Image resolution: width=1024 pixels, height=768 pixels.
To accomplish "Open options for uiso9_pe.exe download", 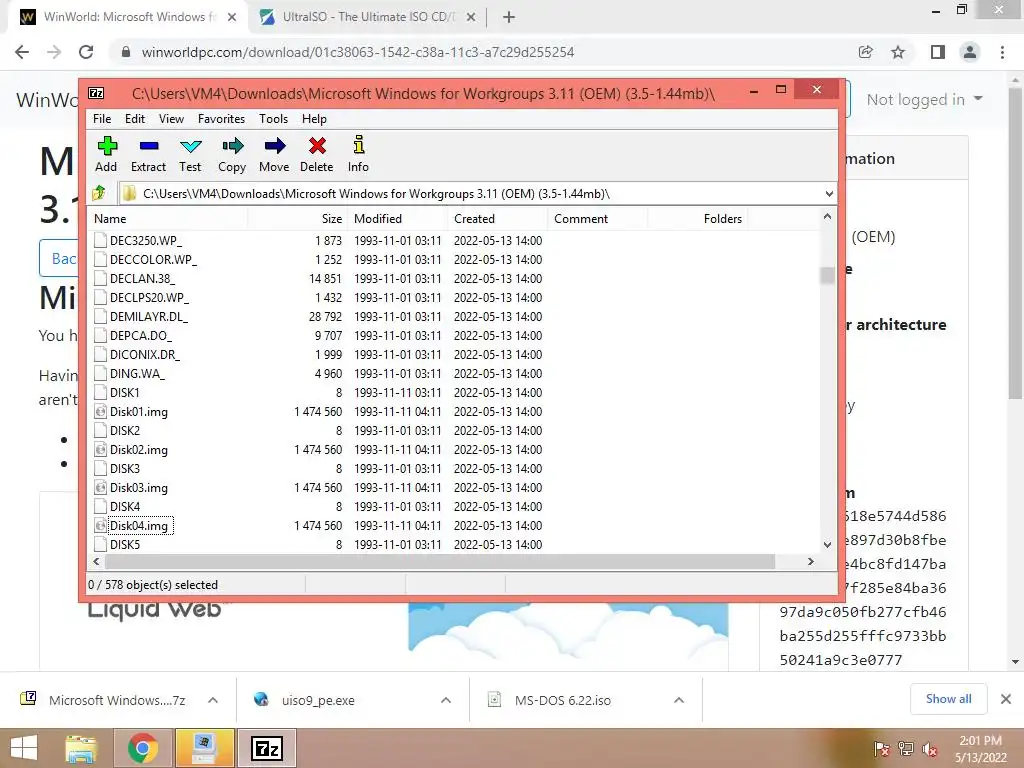I will tap(446, 700).
